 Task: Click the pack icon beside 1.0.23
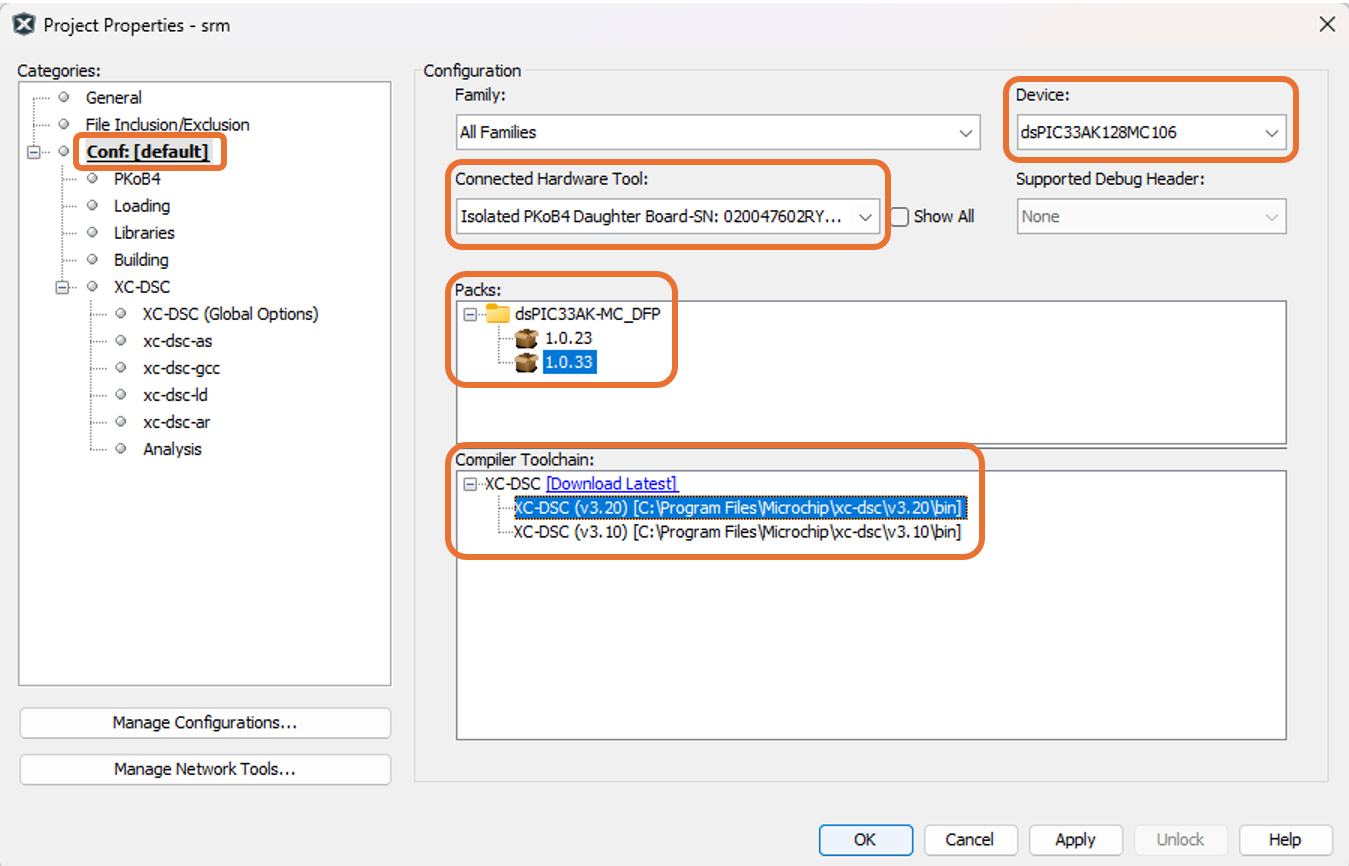pyautogui.click(x=527, y=338)
